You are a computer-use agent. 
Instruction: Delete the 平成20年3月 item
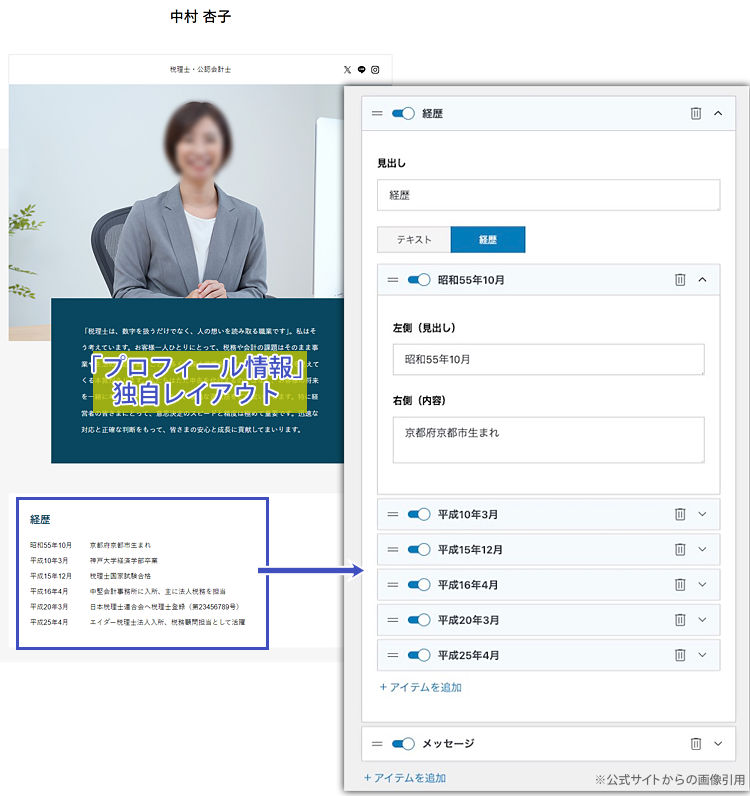680,620
